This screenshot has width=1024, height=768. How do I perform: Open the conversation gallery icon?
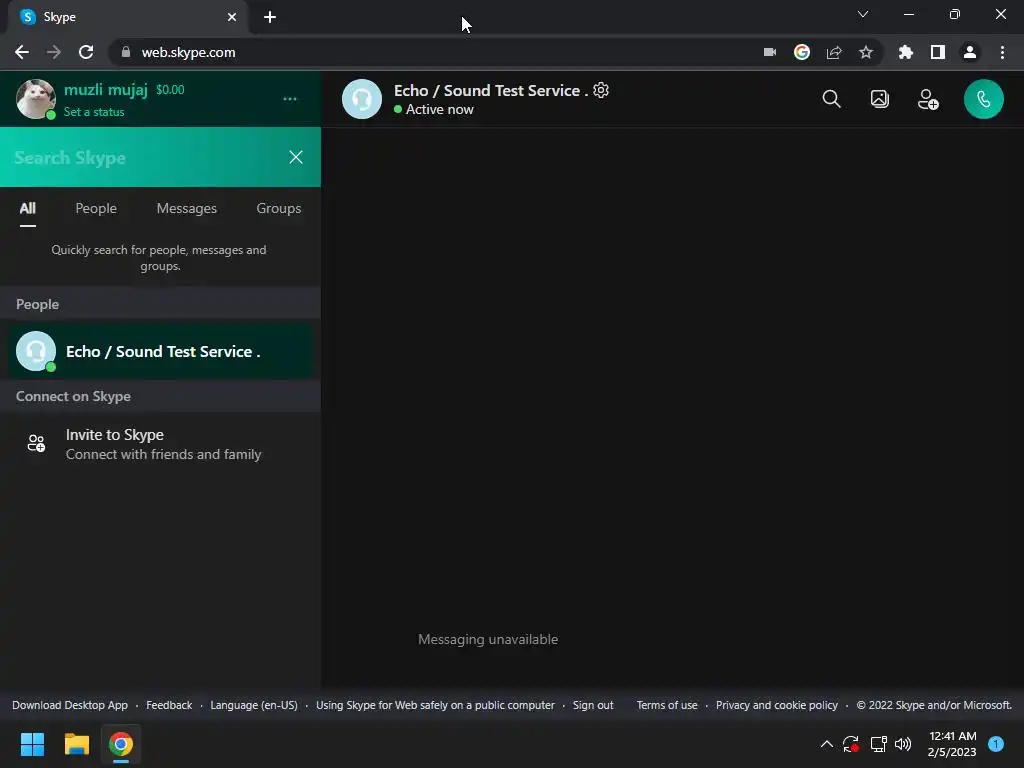(880, 99)
